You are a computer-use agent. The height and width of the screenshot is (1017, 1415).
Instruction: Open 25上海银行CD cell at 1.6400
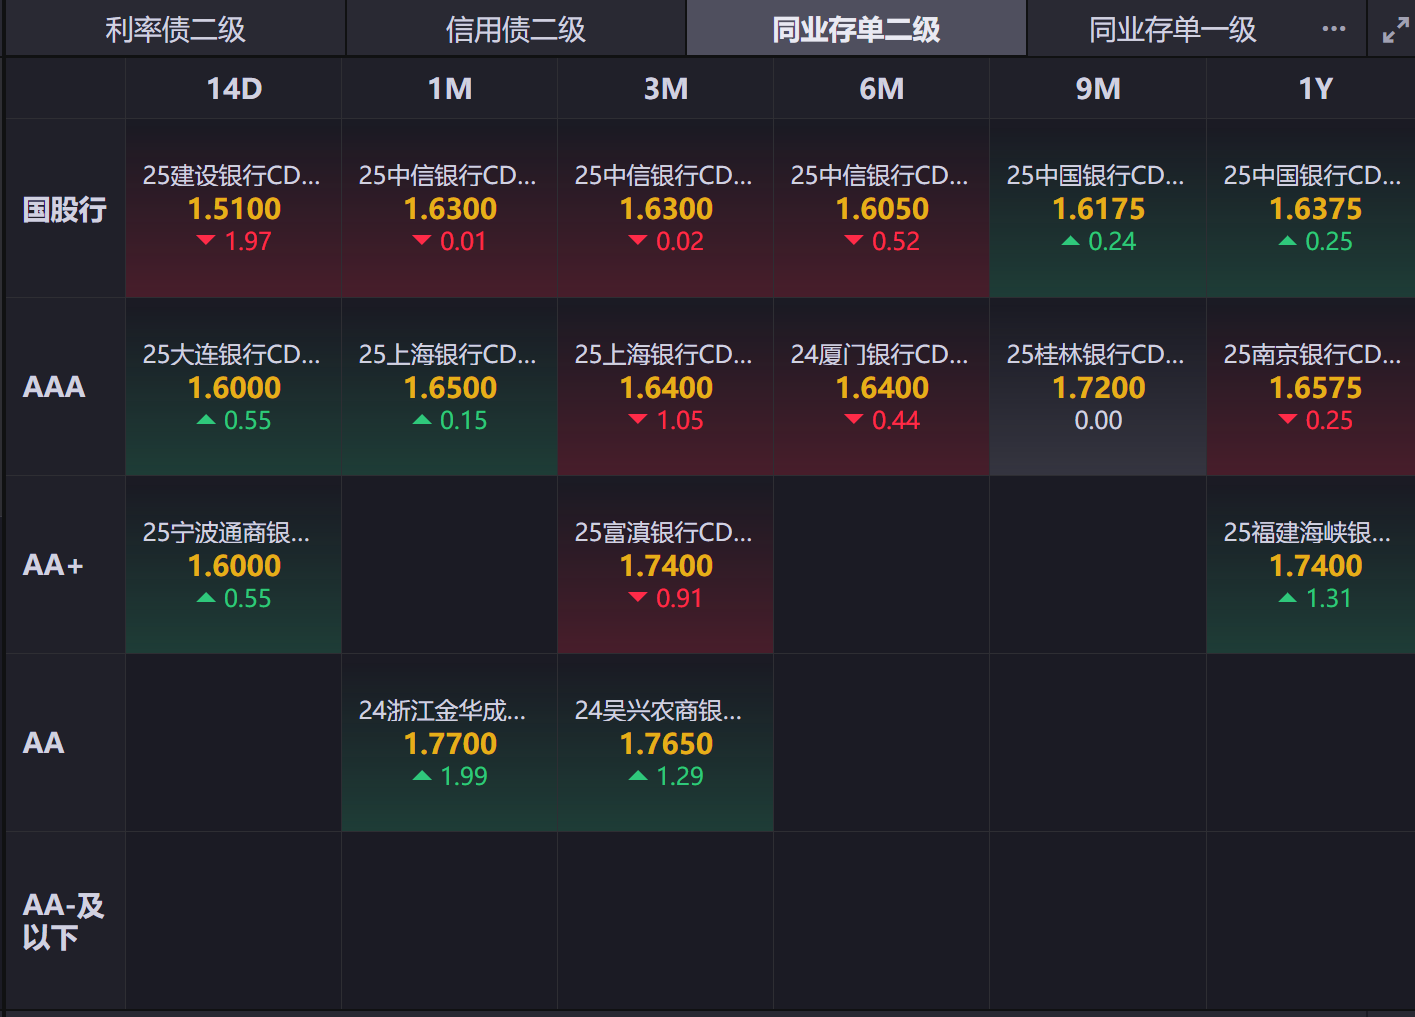click(x=666, y=387)
